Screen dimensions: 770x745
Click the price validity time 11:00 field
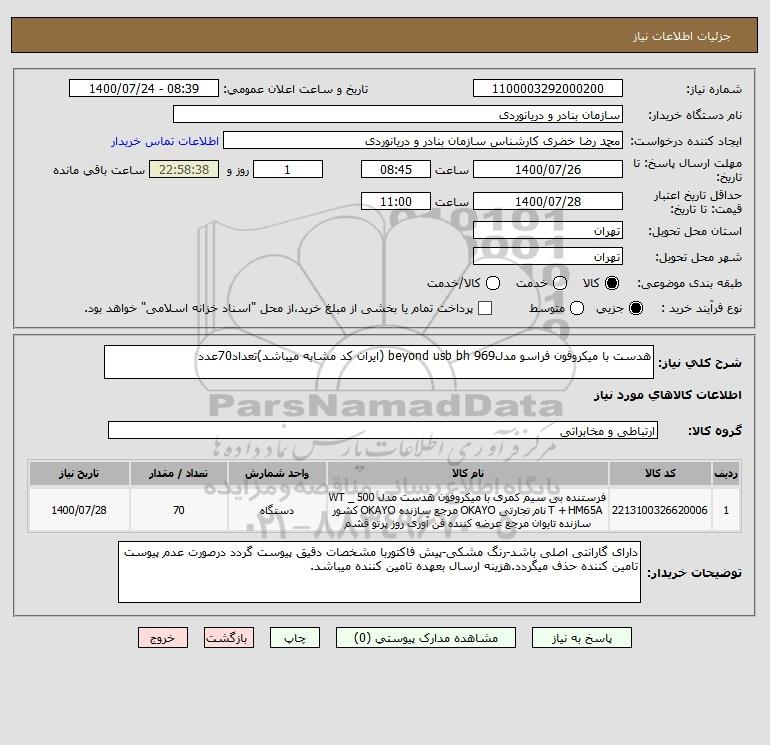coord(396,201)
